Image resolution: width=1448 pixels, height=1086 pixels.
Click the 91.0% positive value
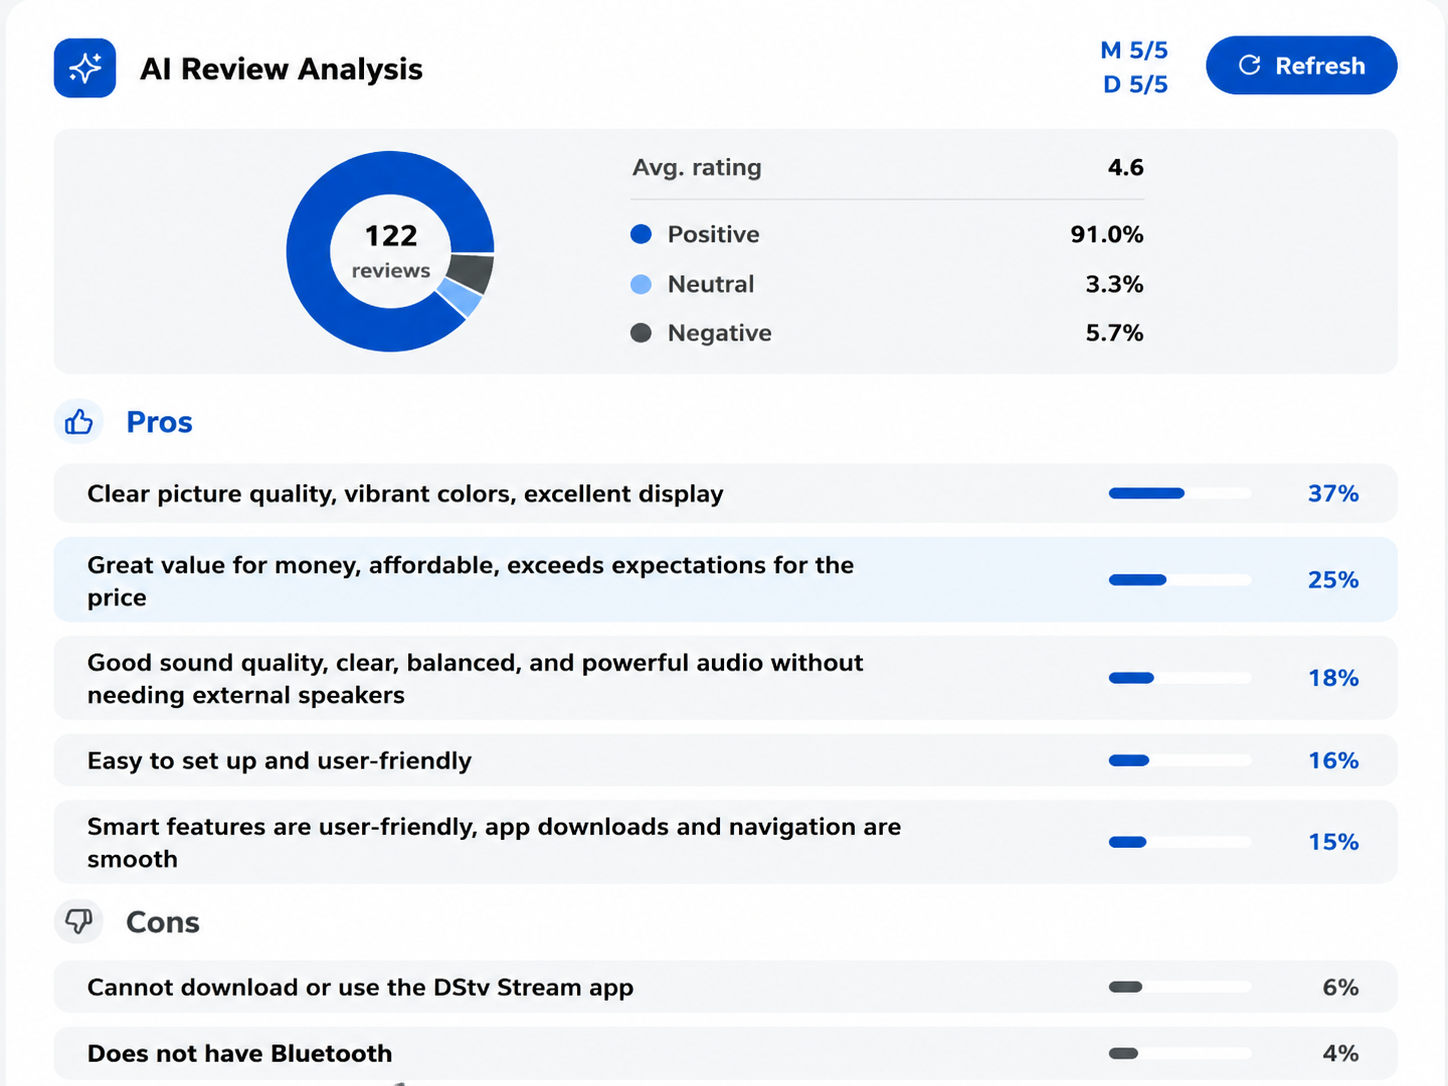click(1107, 234)
